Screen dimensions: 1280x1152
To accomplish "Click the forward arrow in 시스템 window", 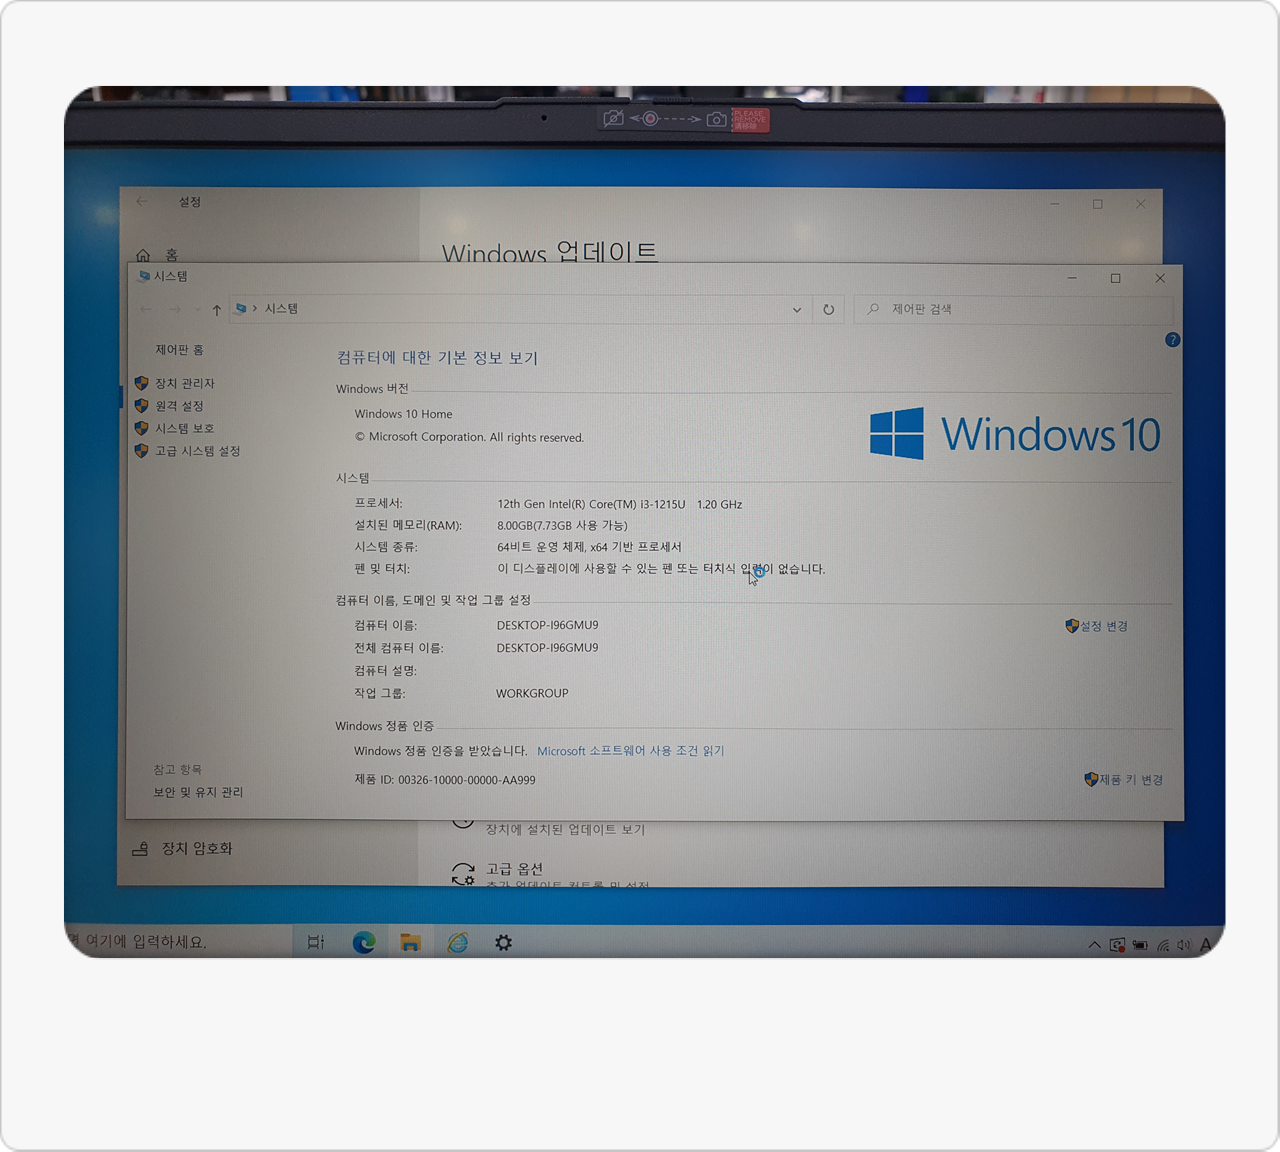I will [175, 310].
